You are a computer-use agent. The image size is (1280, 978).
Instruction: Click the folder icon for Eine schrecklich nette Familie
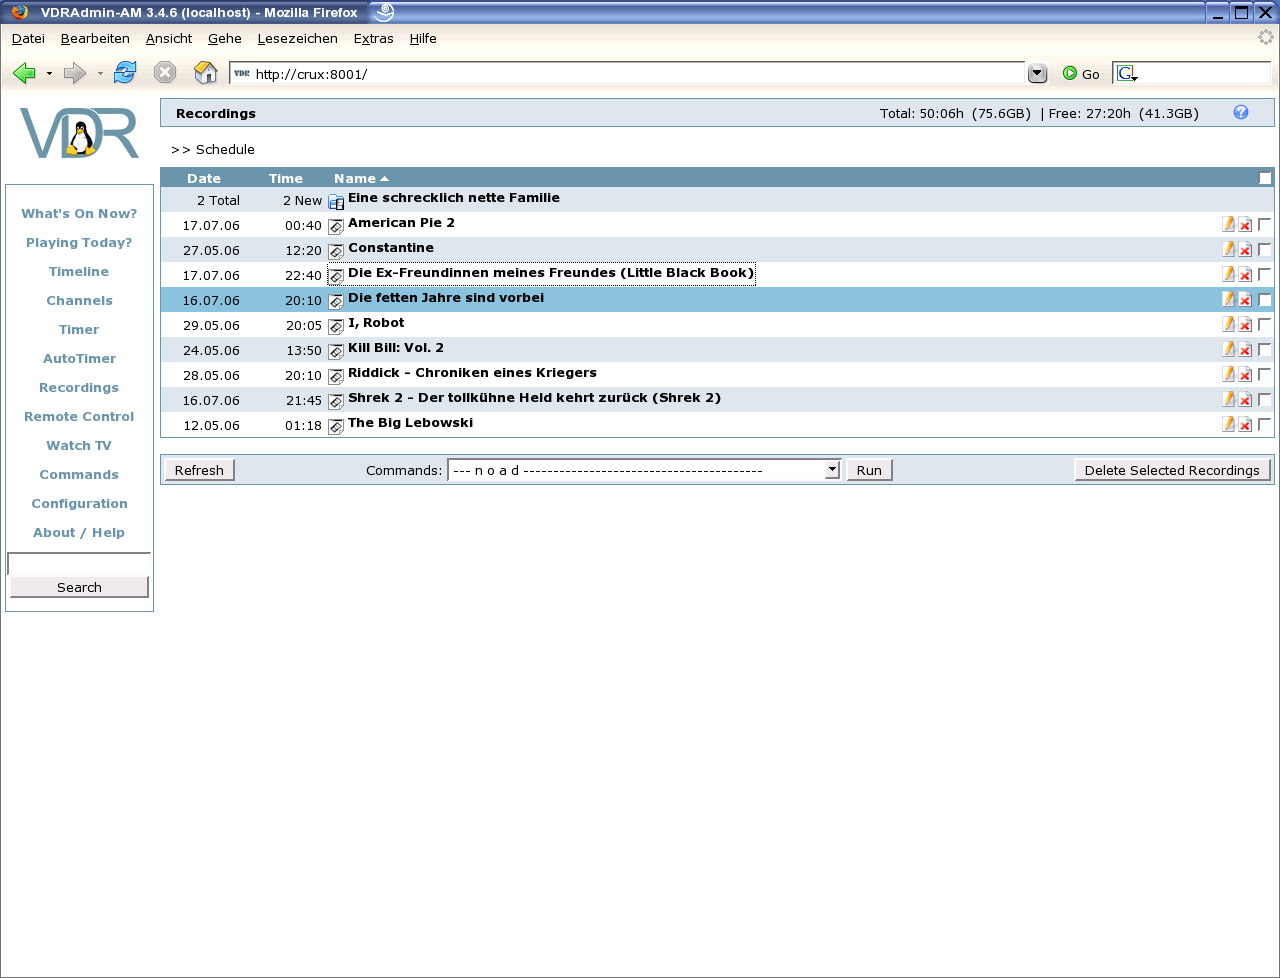click(x=336, y=202)
